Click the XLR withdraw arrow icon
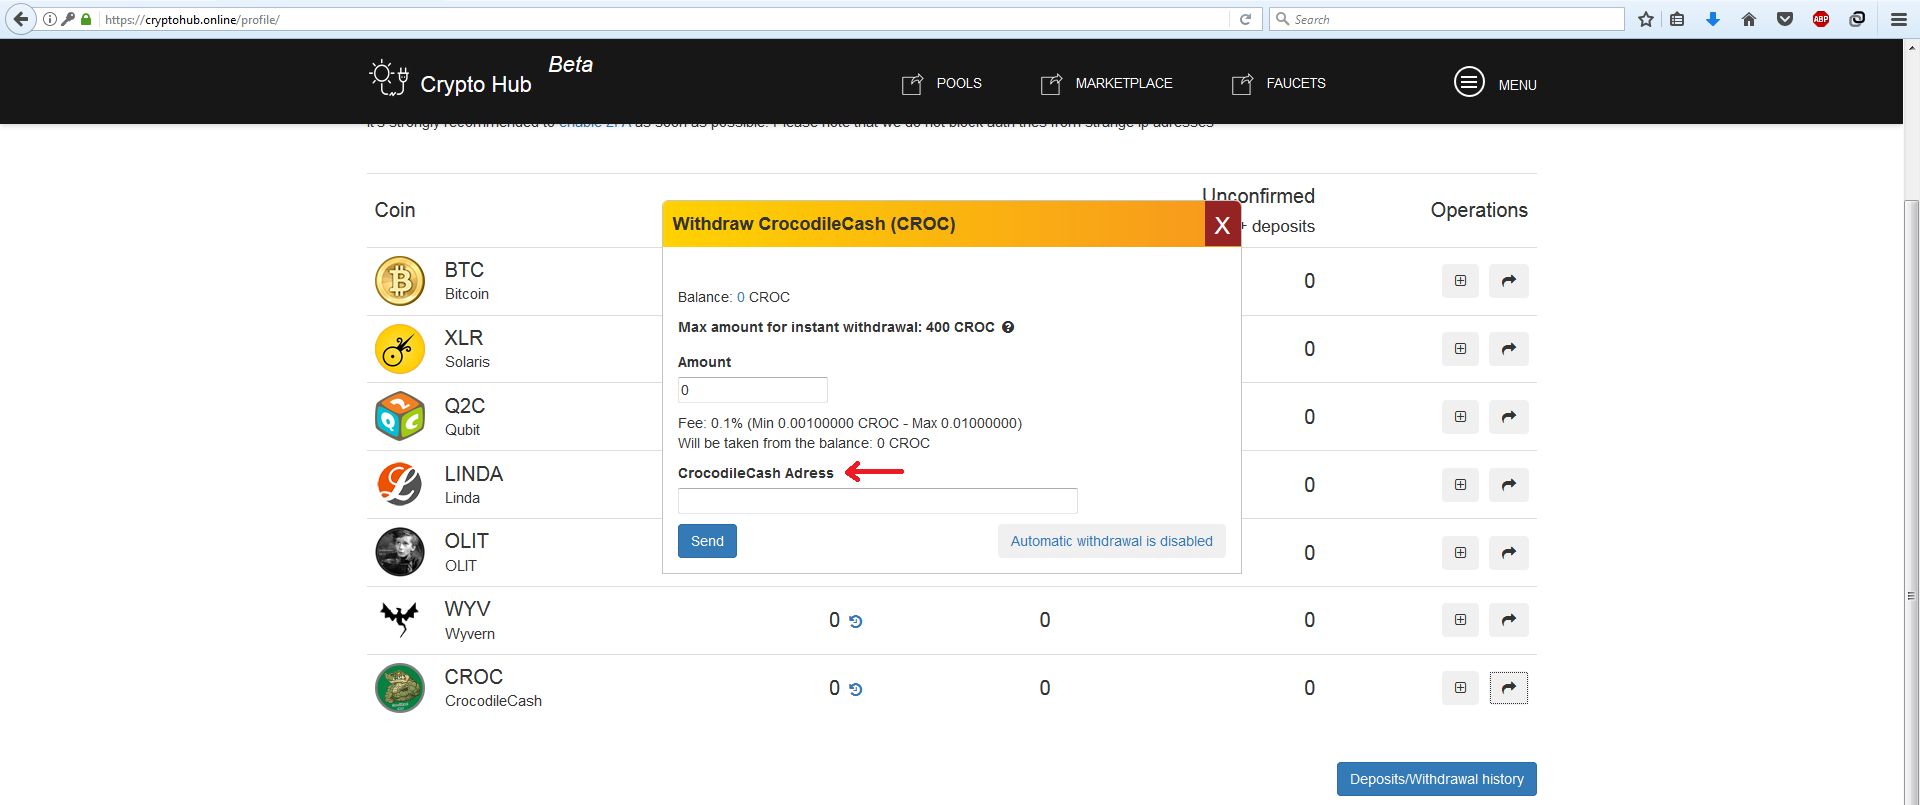Screen dimensions: 1920x805 click(x=1509, y=349)
